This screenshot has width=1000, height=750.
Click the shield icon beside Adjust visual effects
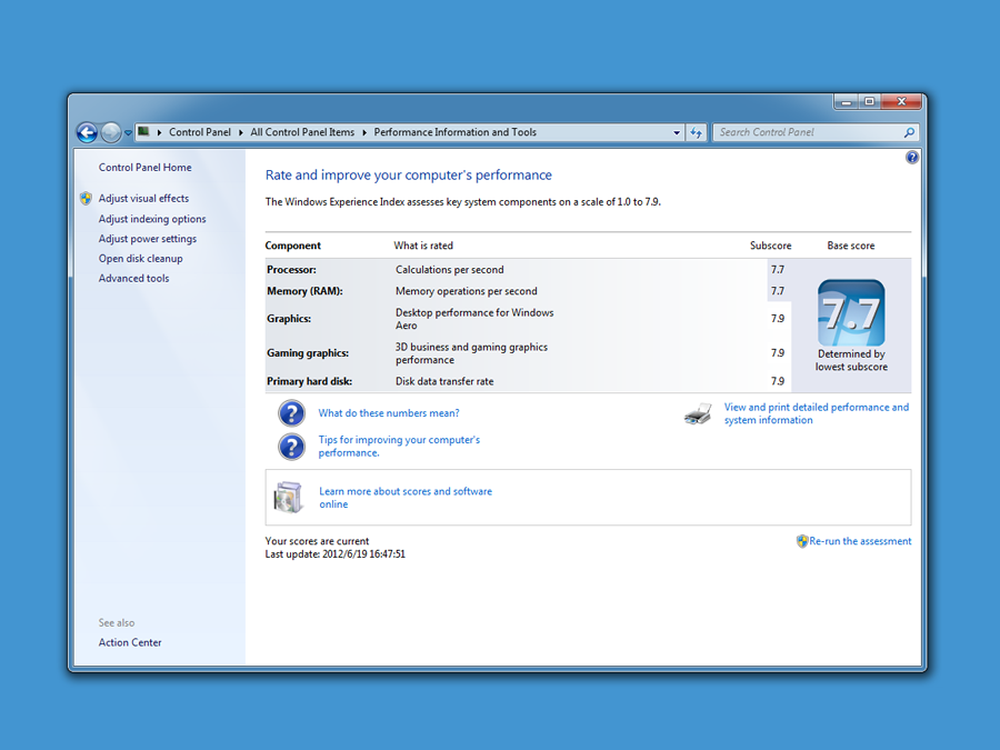pos(86,198)
